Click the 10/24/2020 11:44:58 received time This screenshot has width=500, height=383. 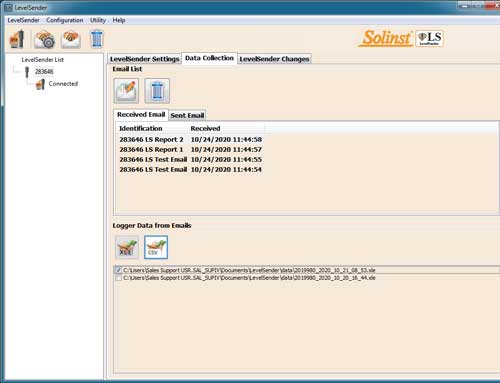[226, 139]
